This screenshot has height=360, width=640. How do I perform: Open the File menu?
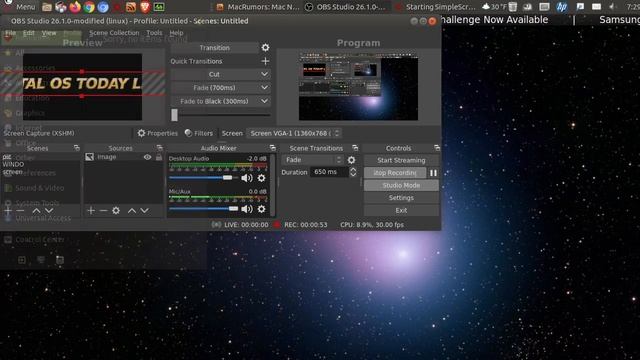(x=11, y=33)
